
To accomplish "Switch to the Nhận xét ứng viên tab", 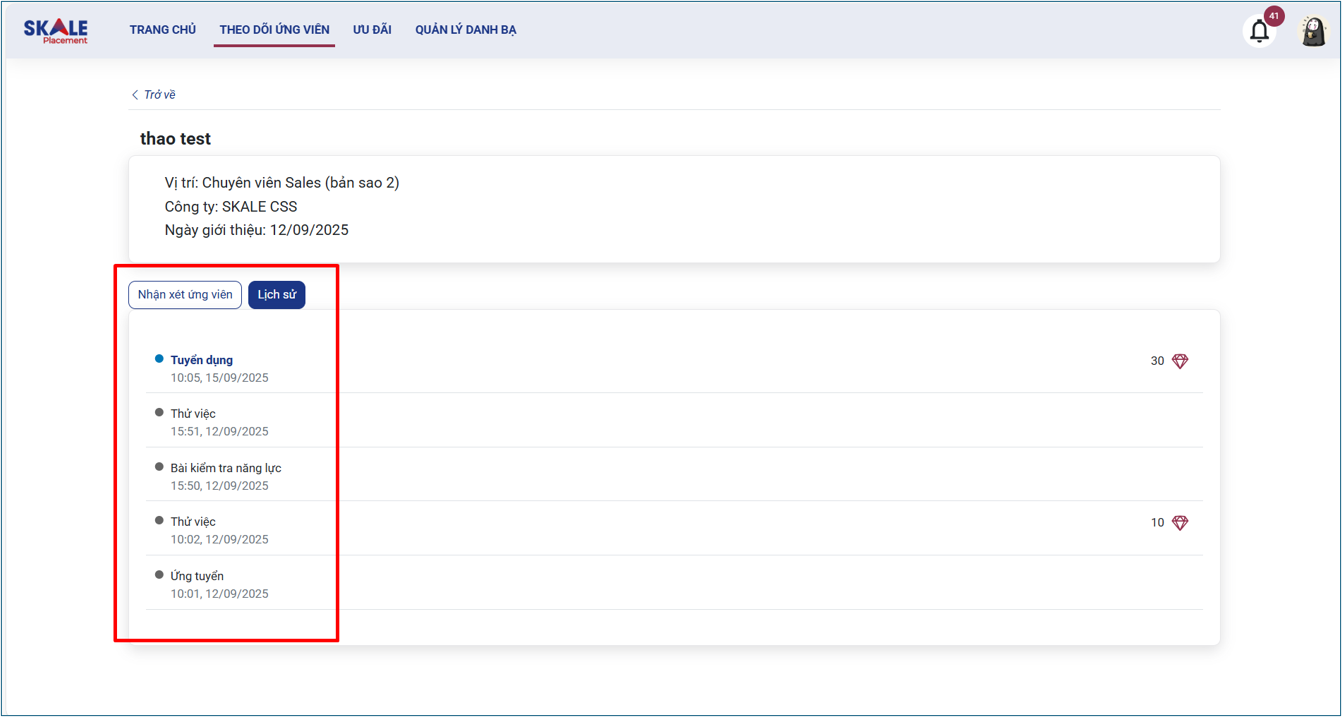I will [185, 295].
